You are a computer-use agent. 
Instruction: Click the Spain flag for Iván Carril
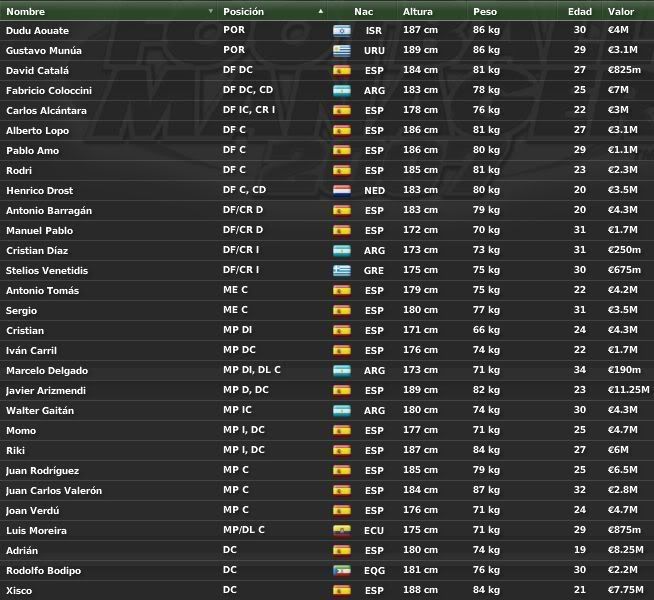[342, 351]
